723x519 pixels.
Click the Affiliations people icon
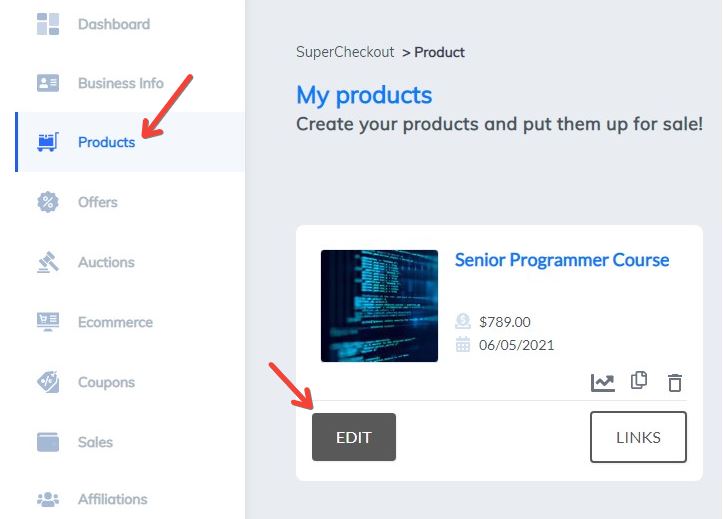(48, 499)
